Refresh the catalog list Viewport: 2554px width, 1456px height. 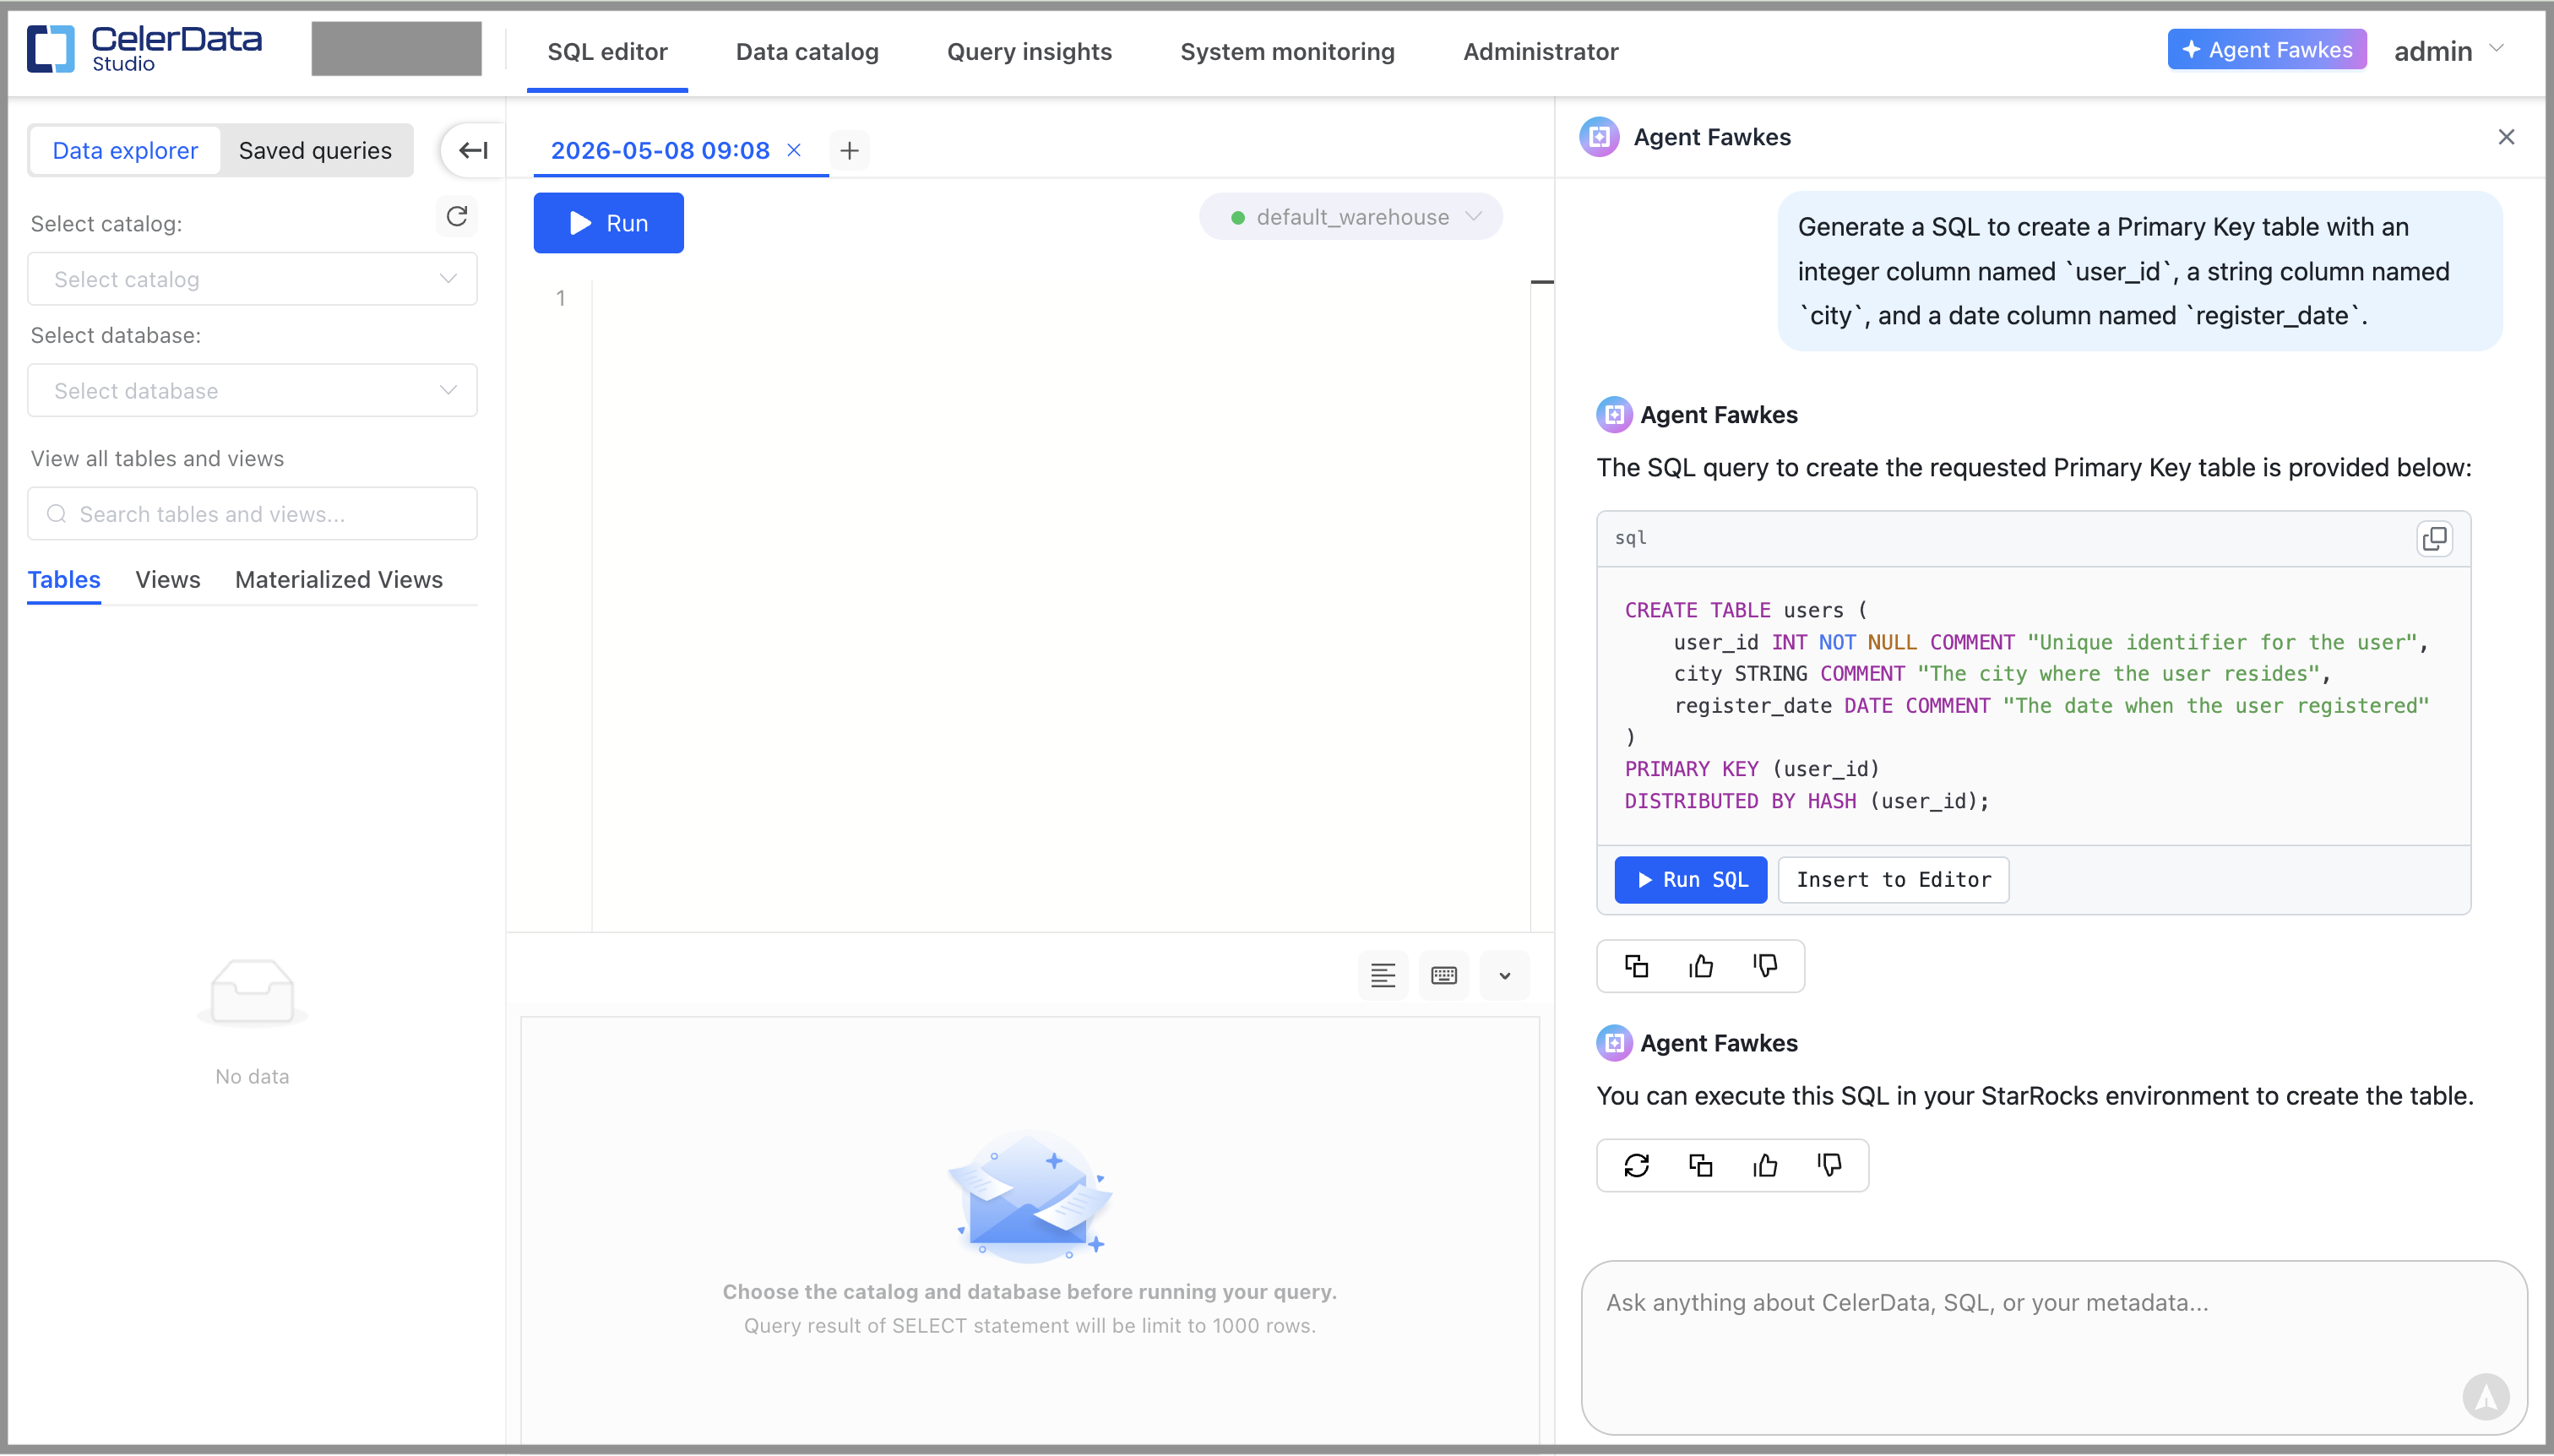pyautogui.click(x=457, y=217)
